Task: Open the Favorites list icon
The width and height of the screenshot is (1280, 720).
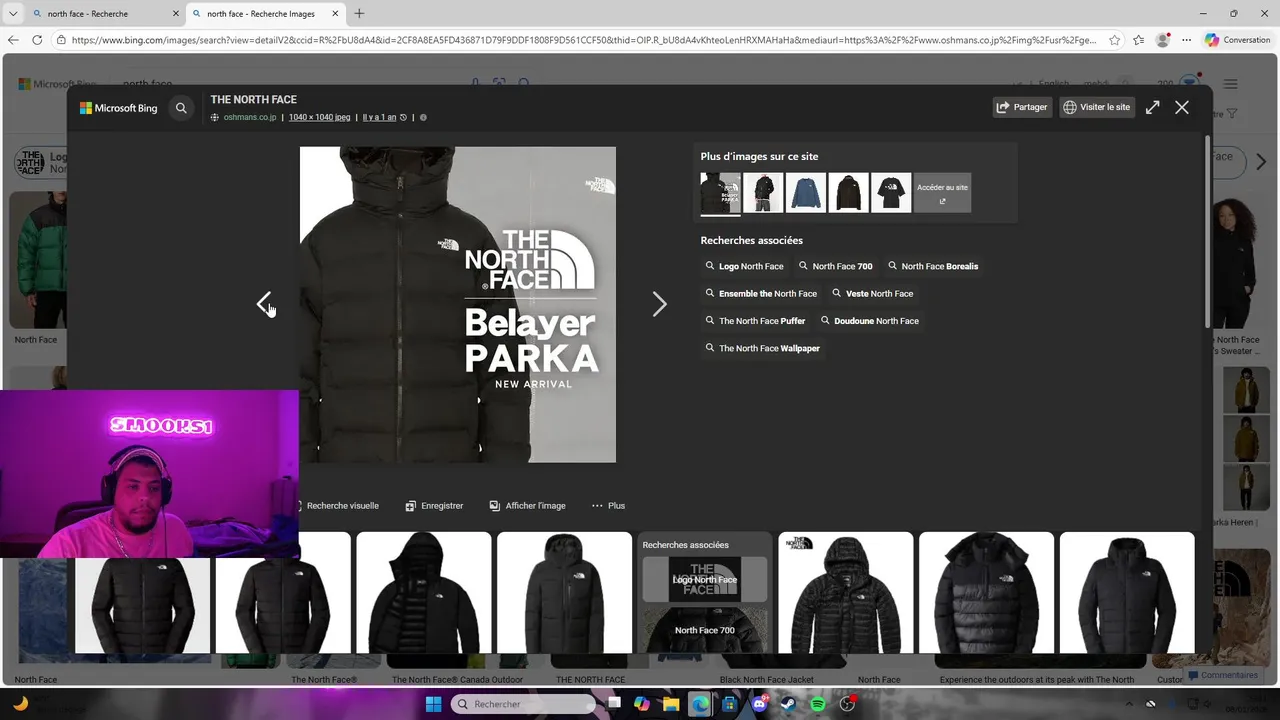Action: point(1139,40)
